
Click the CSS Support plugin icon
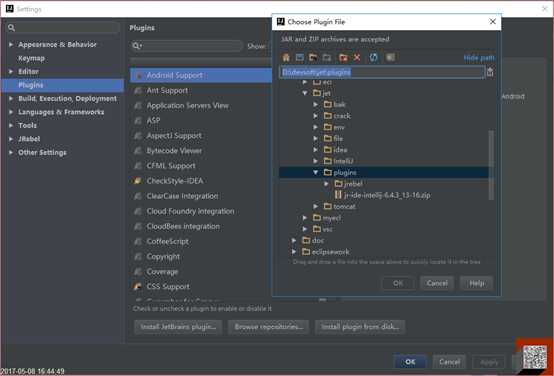point(138,287)
